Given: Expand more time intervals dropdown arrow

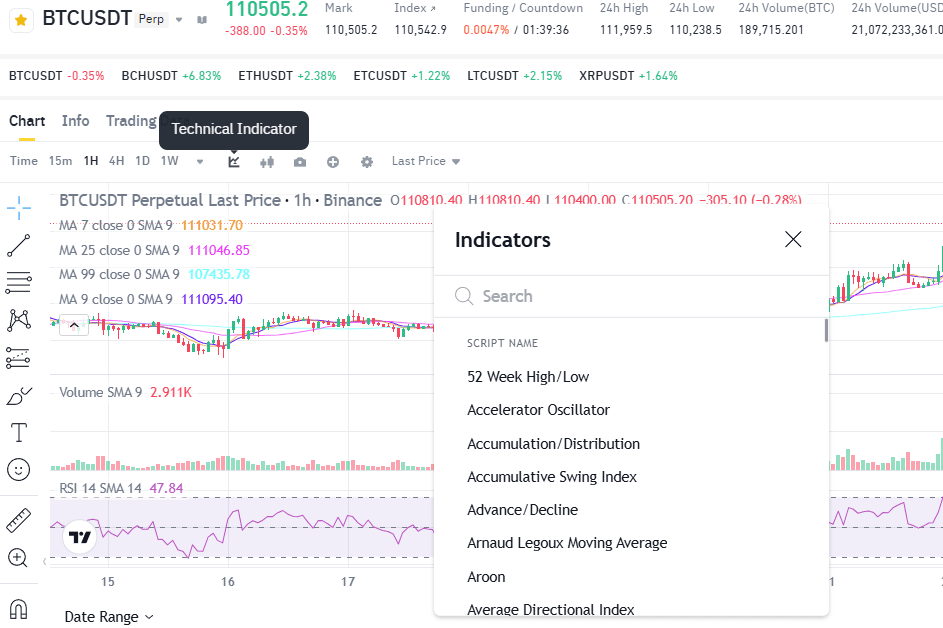Looking at the screenshot, I should tap(200, 161).
